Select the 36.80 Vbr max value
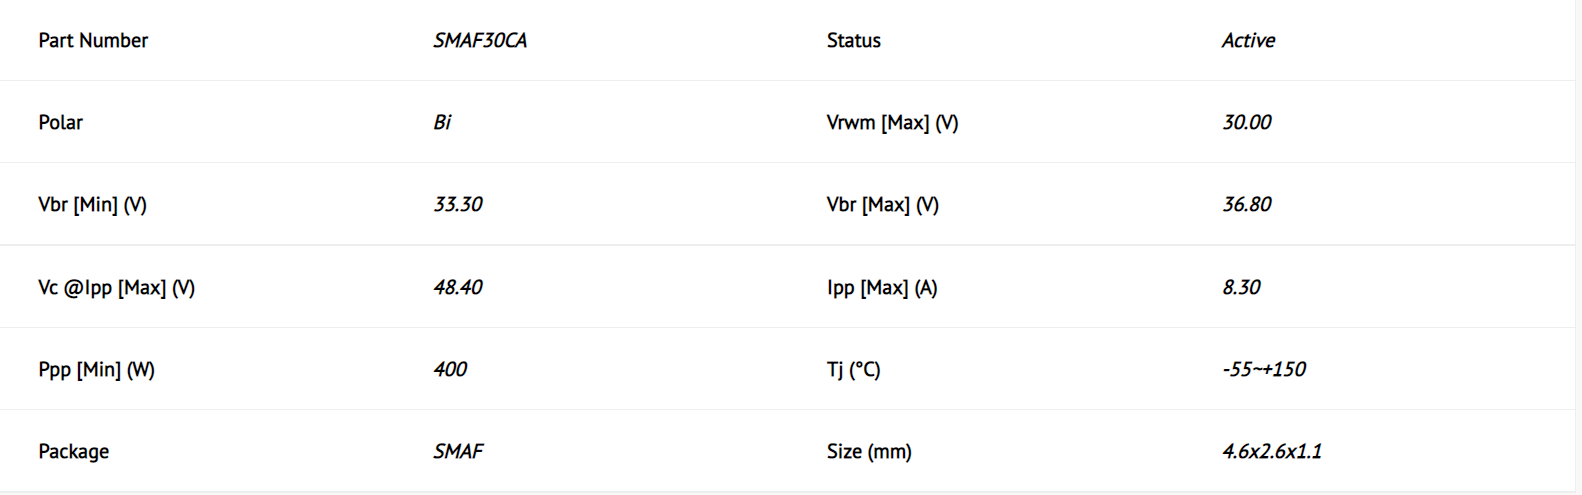 [x=1247, y=204]
